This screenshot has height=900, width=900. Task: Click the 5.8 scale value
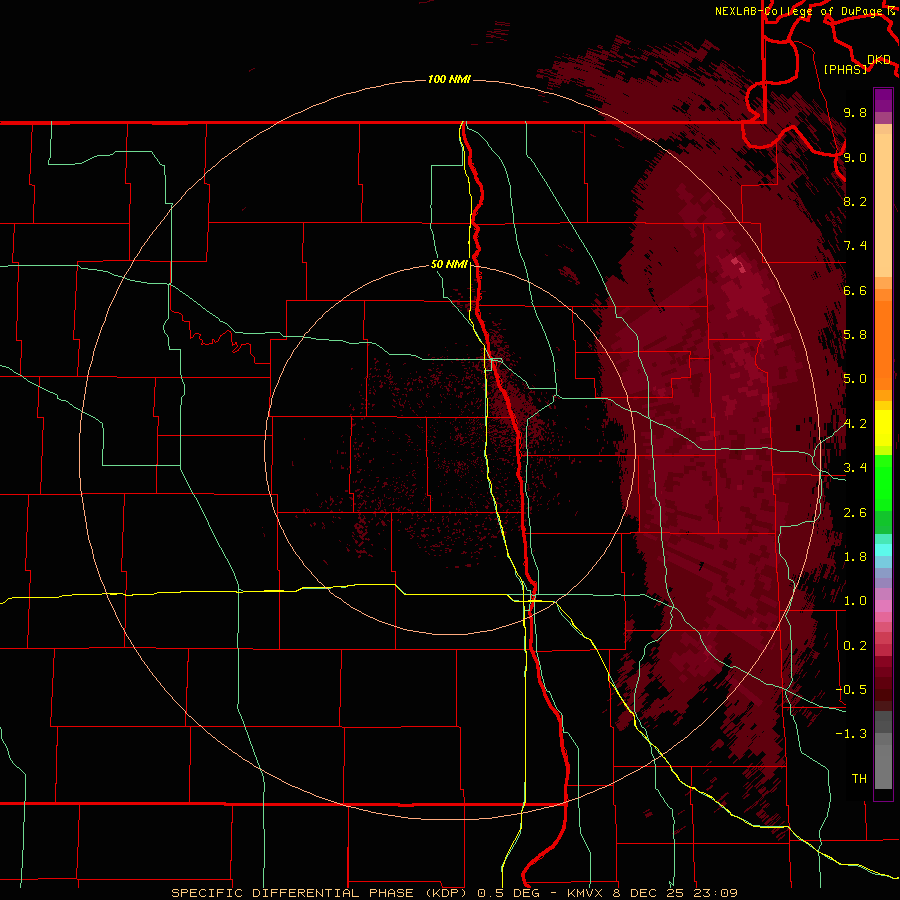pyautogui.click(x=855, y=335)
